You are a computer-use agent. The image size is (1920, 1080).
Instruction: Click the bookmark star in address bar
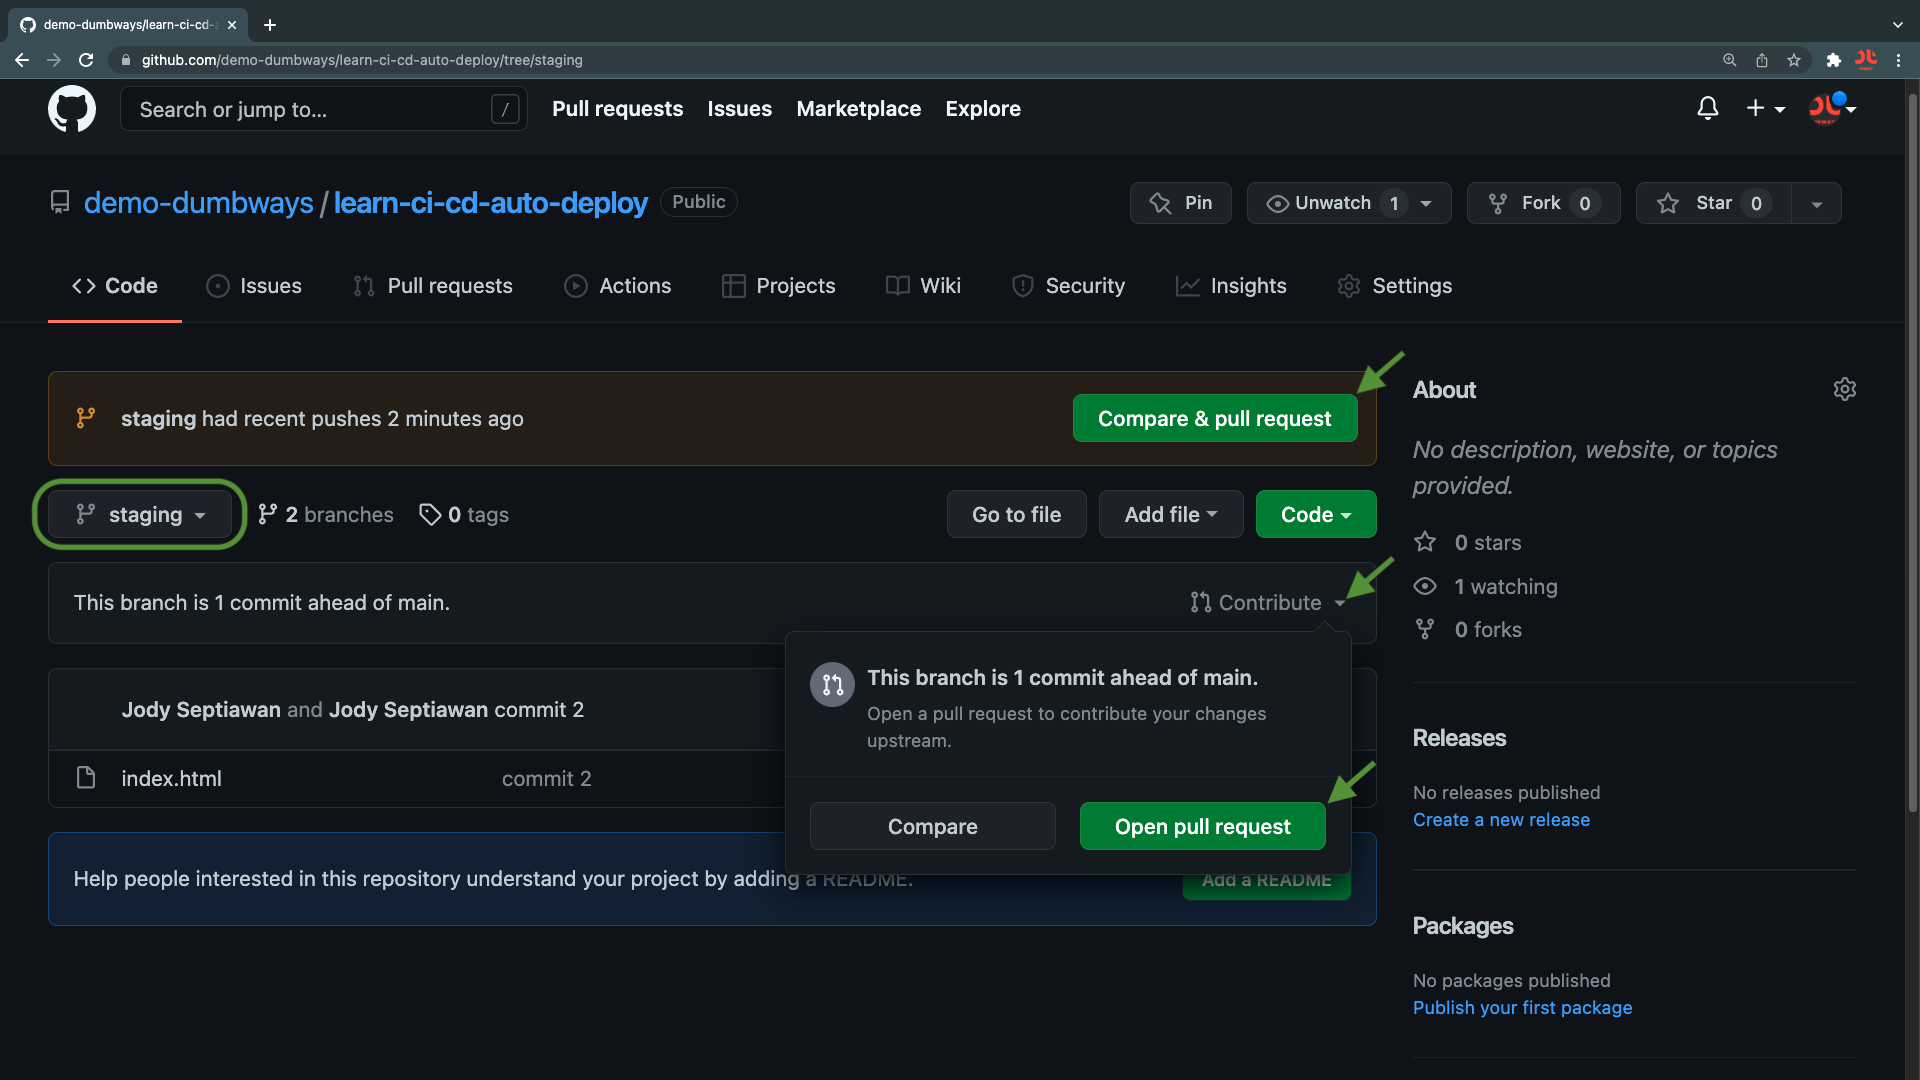(x=1794, y=60)
